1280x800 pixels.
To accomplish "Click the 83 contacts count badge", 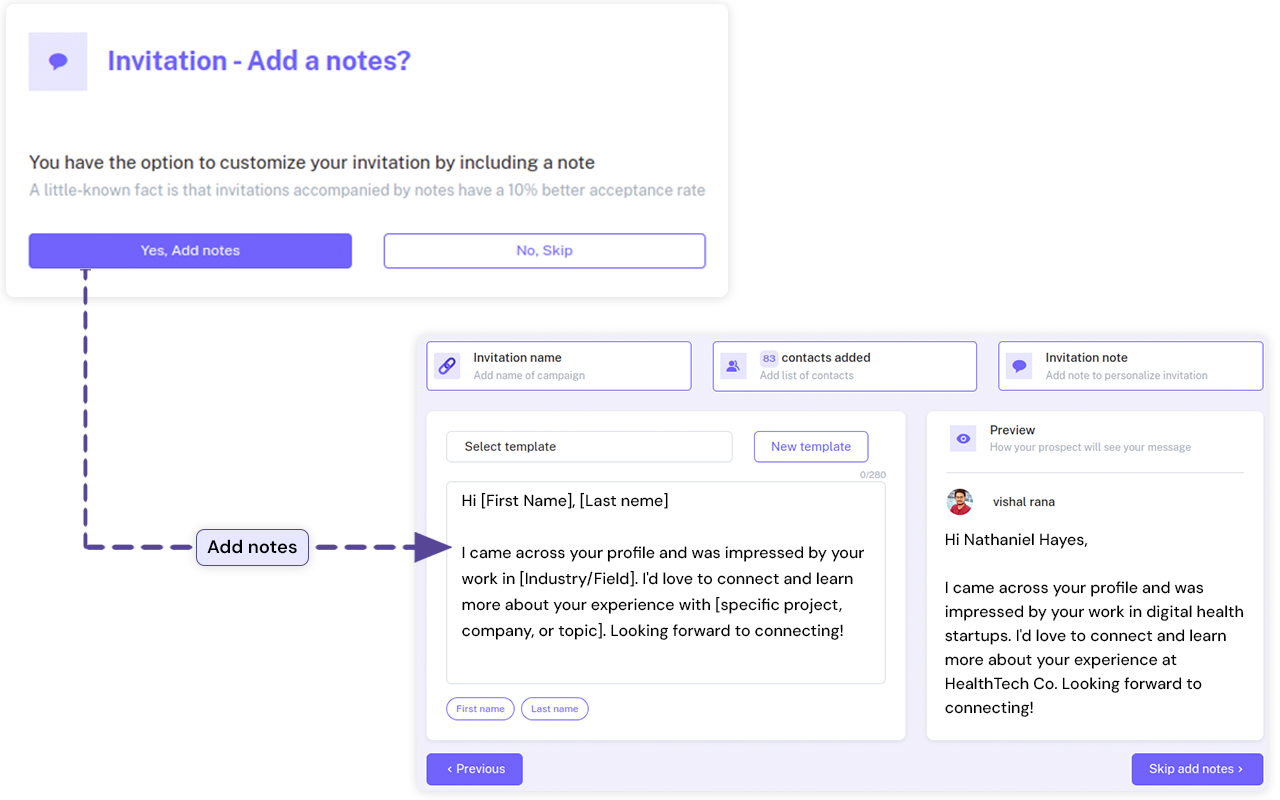I will pos(769,358).
